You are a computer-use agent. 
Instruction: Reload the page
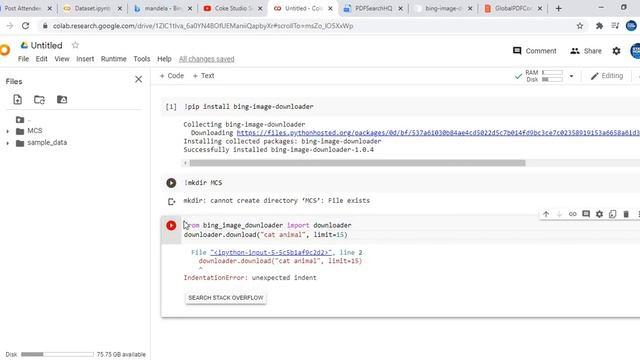(25, 26)
